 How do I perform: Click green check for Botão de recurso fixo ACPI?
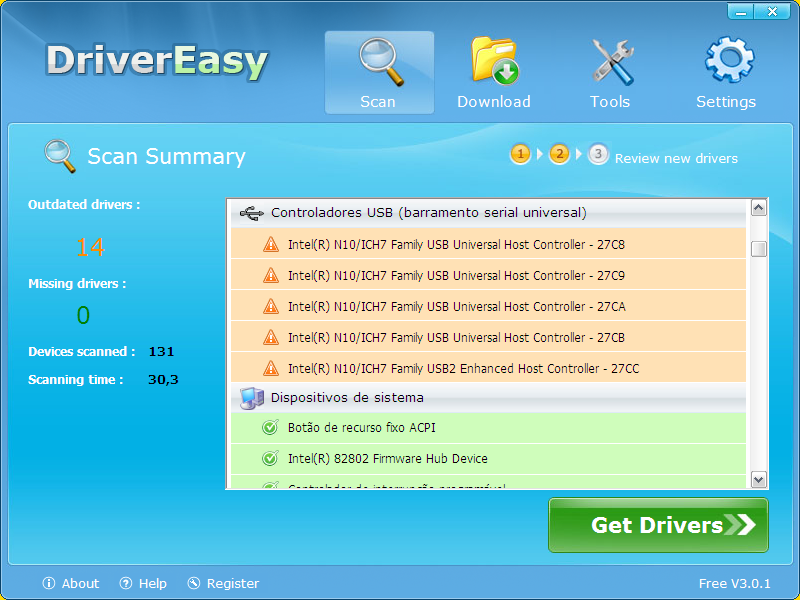[x=270, y=427]
